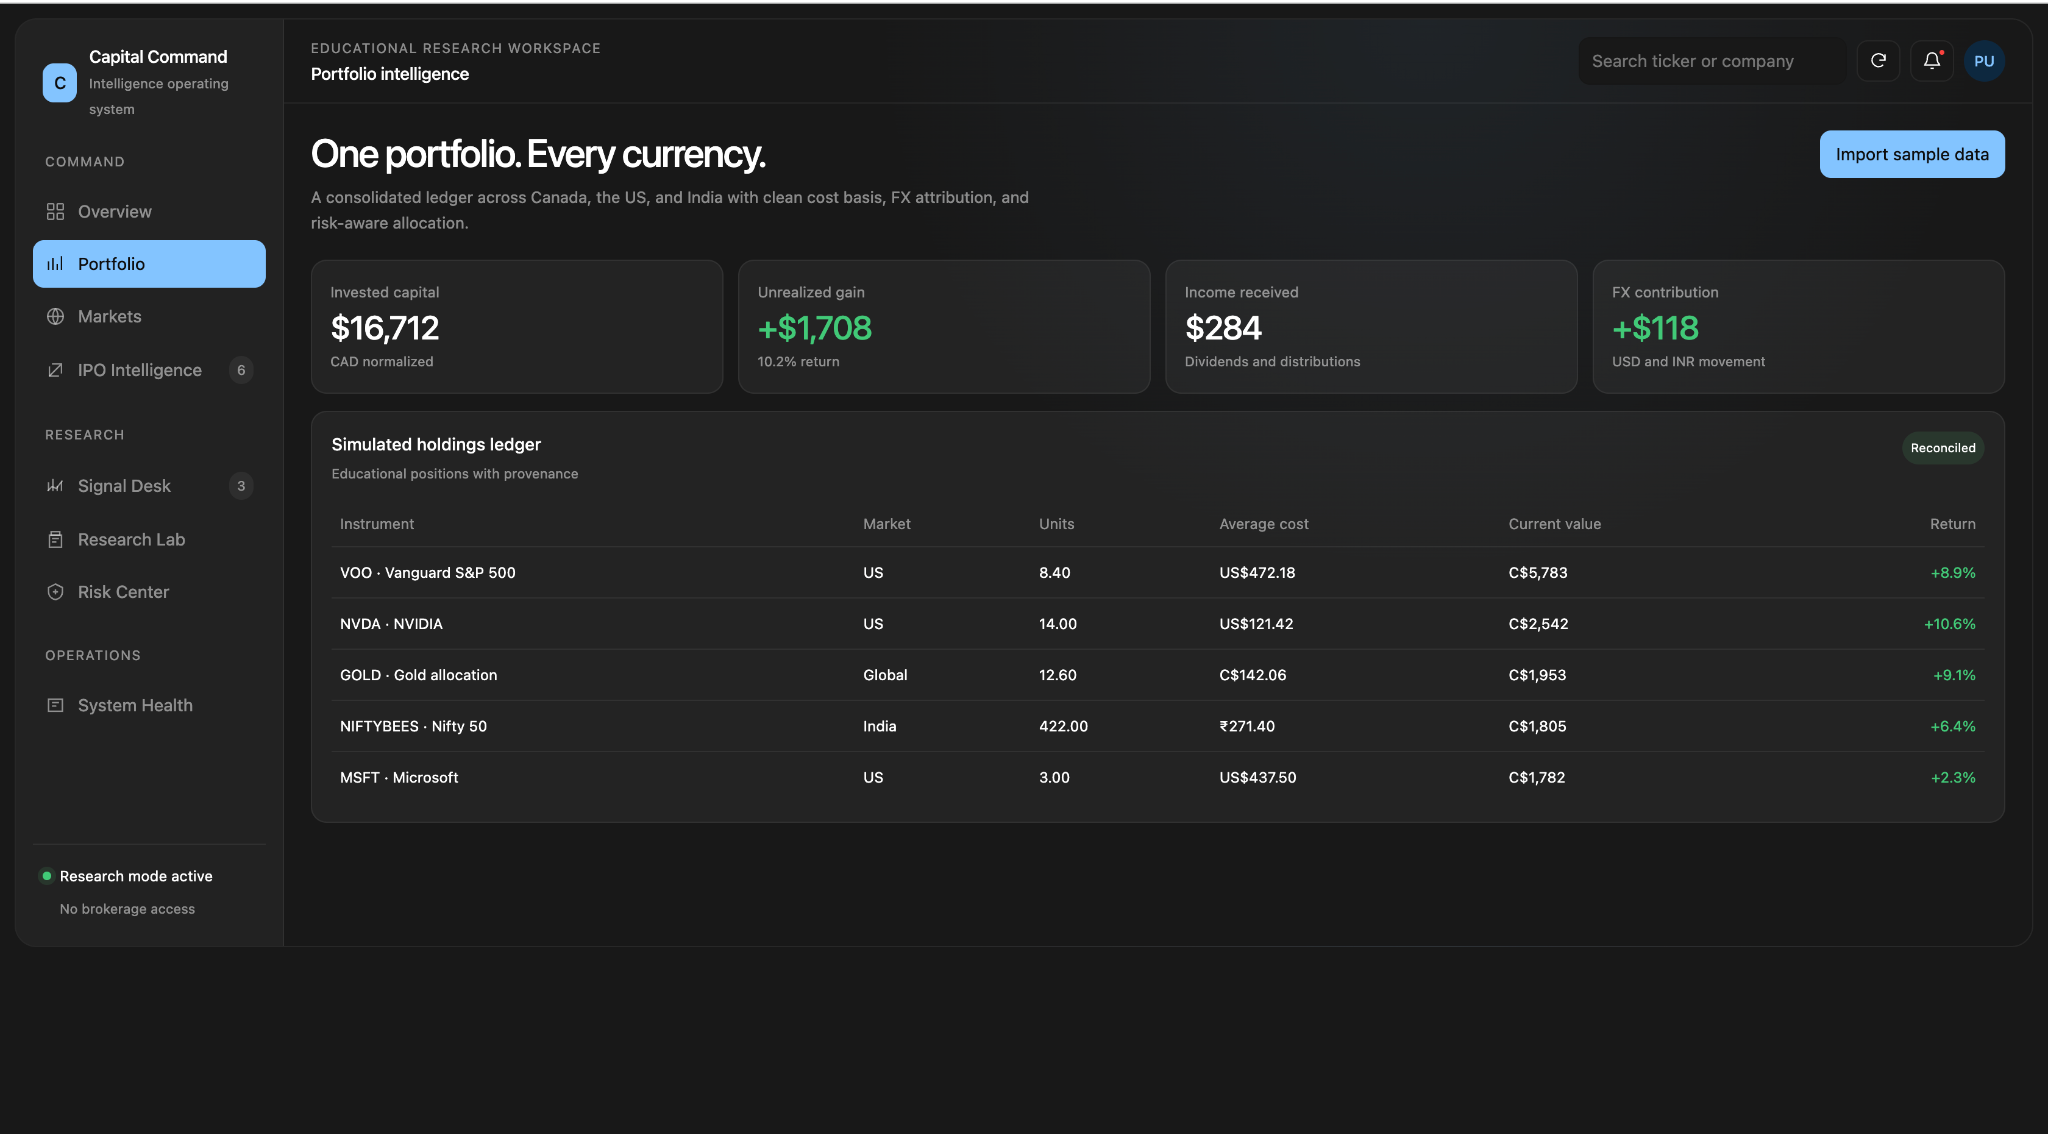Click the Income received card
Screen dimensions: 2048x1134
point(1371,327)
